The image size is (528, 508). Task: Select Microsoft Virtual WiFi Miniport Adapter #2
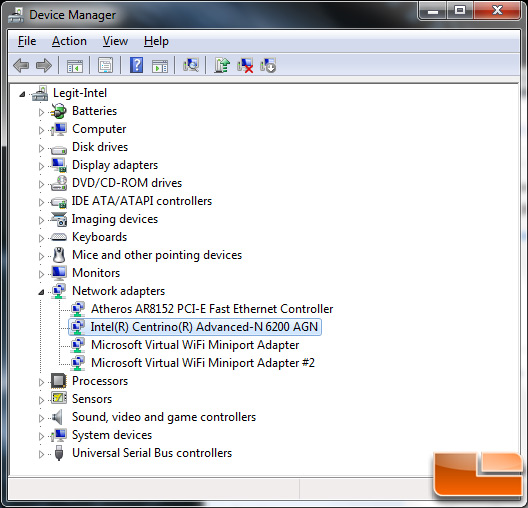(x=203, y=363)
